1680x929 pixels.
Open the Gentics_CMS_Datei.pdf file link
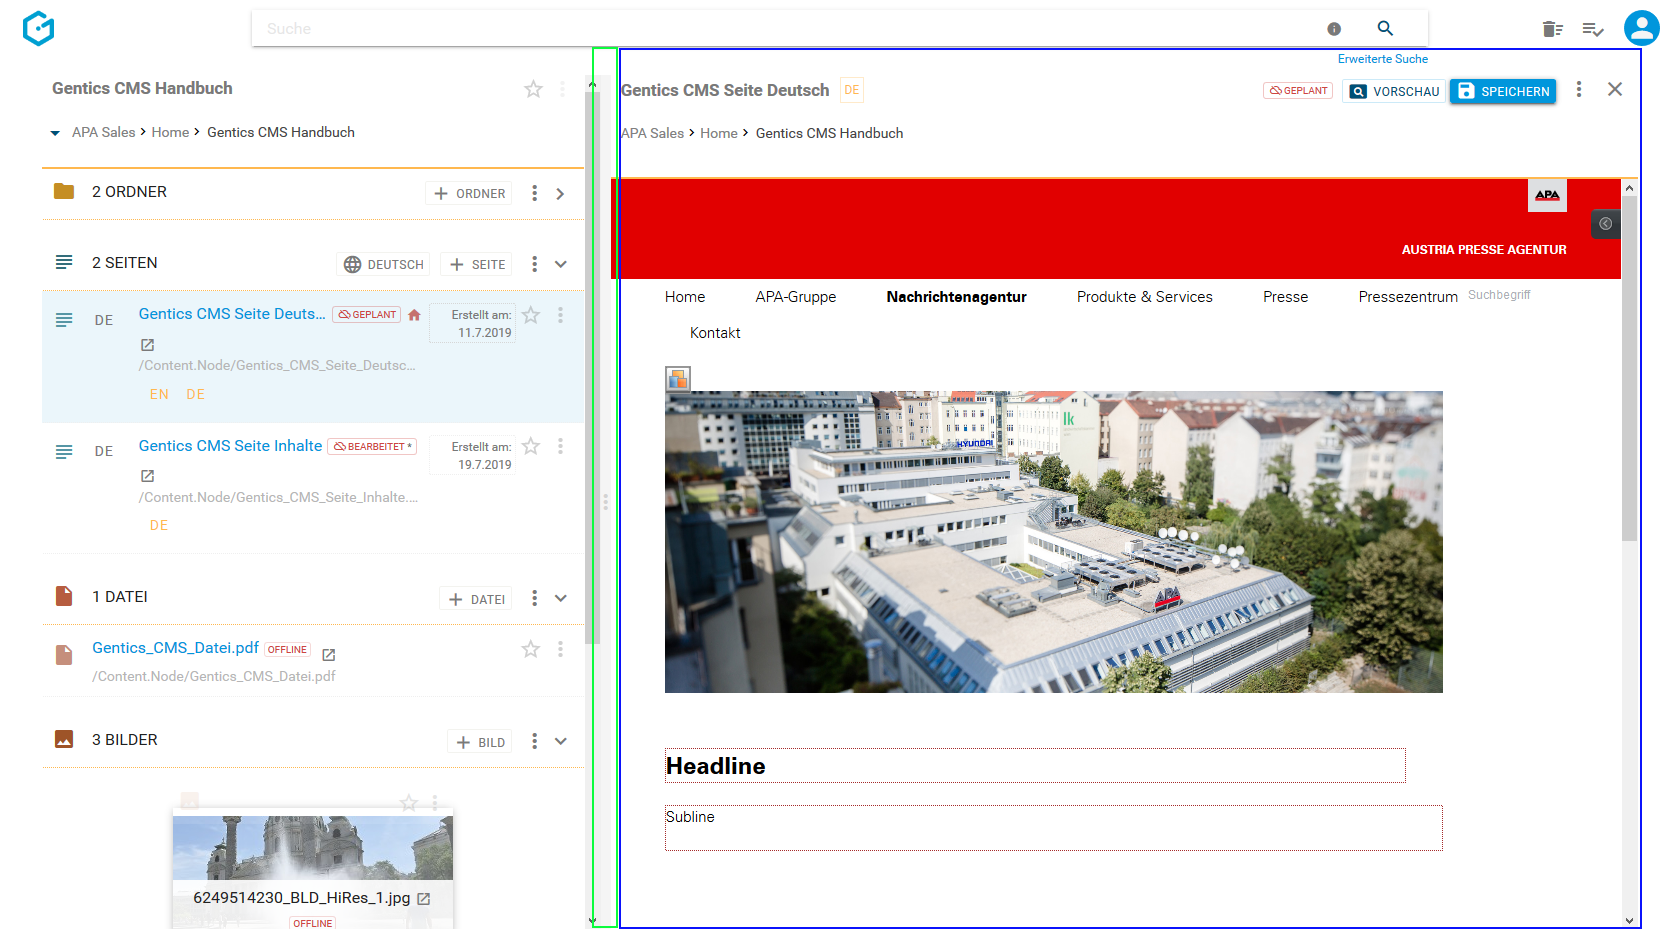[175, 648]
